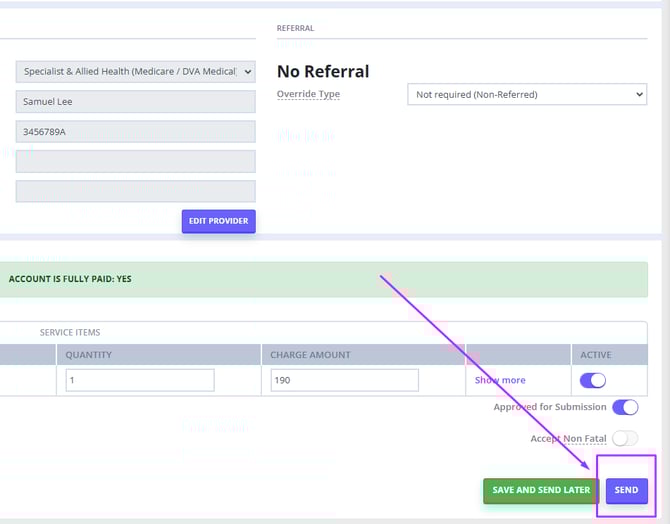Click the Edit Provider button
The width and height of the screenshot is (670, 524).
tap(218, 221)
